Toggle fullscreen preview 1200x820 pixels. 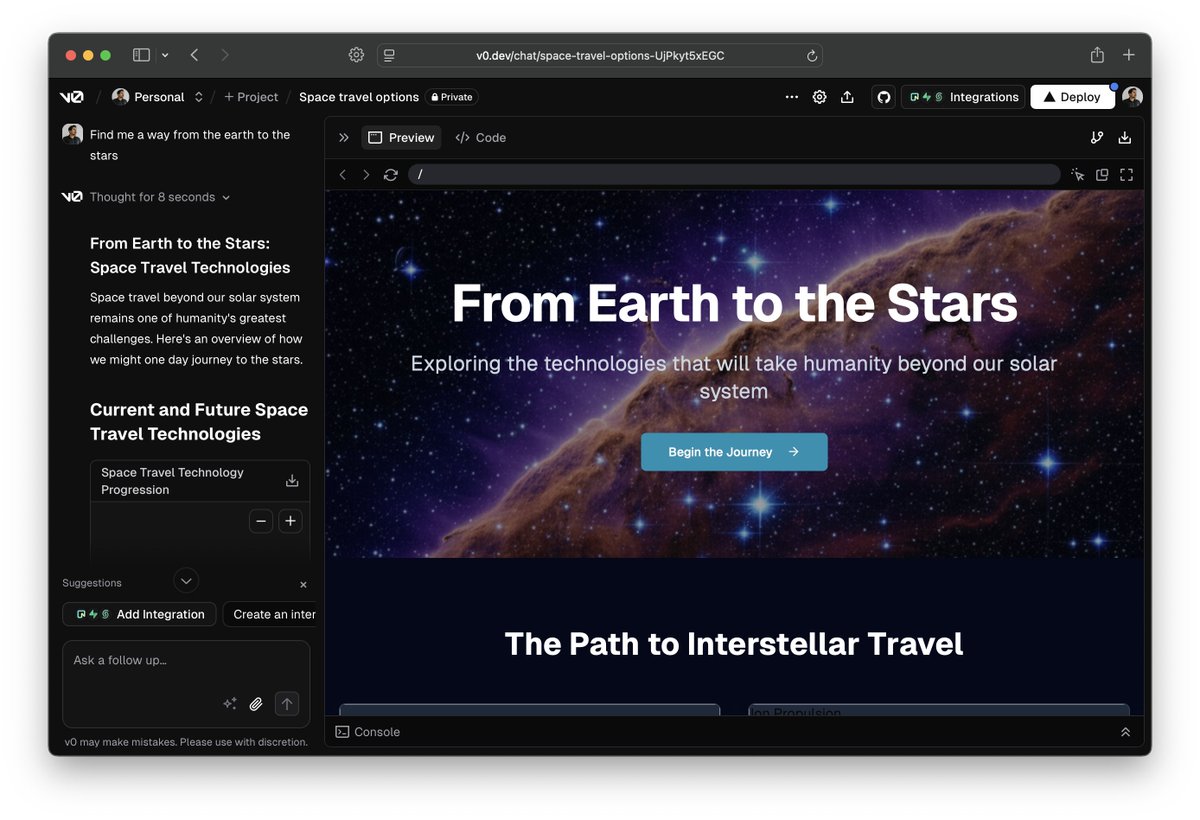click(x=1126, y=175)
